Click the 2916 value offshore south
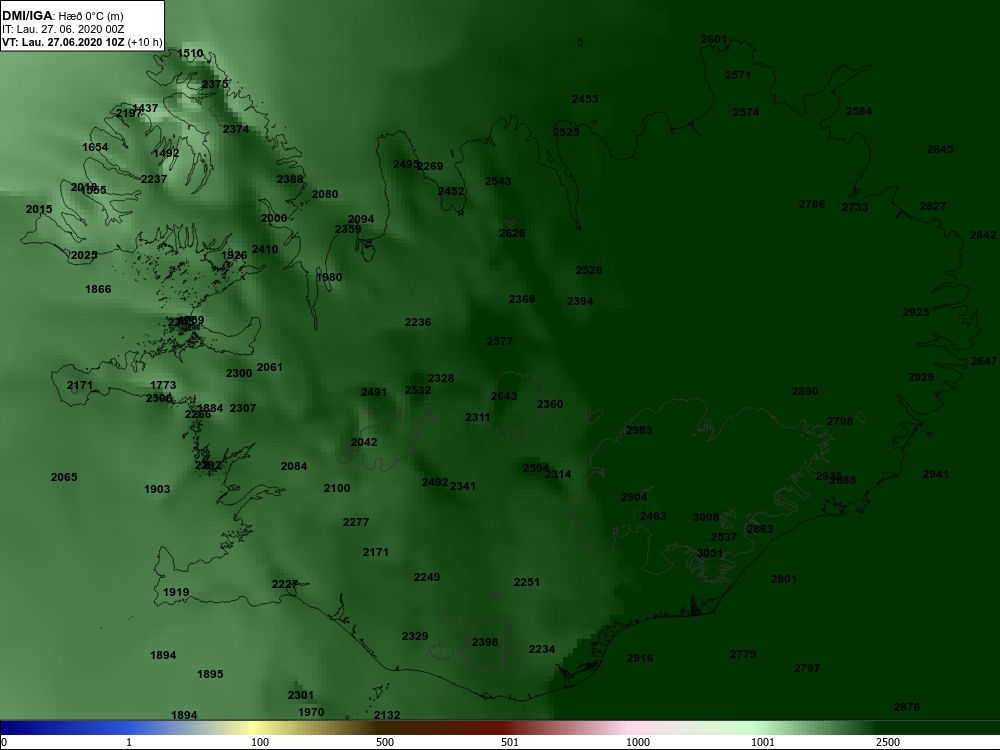This screenshot has height=750, width=1000. 640,659
